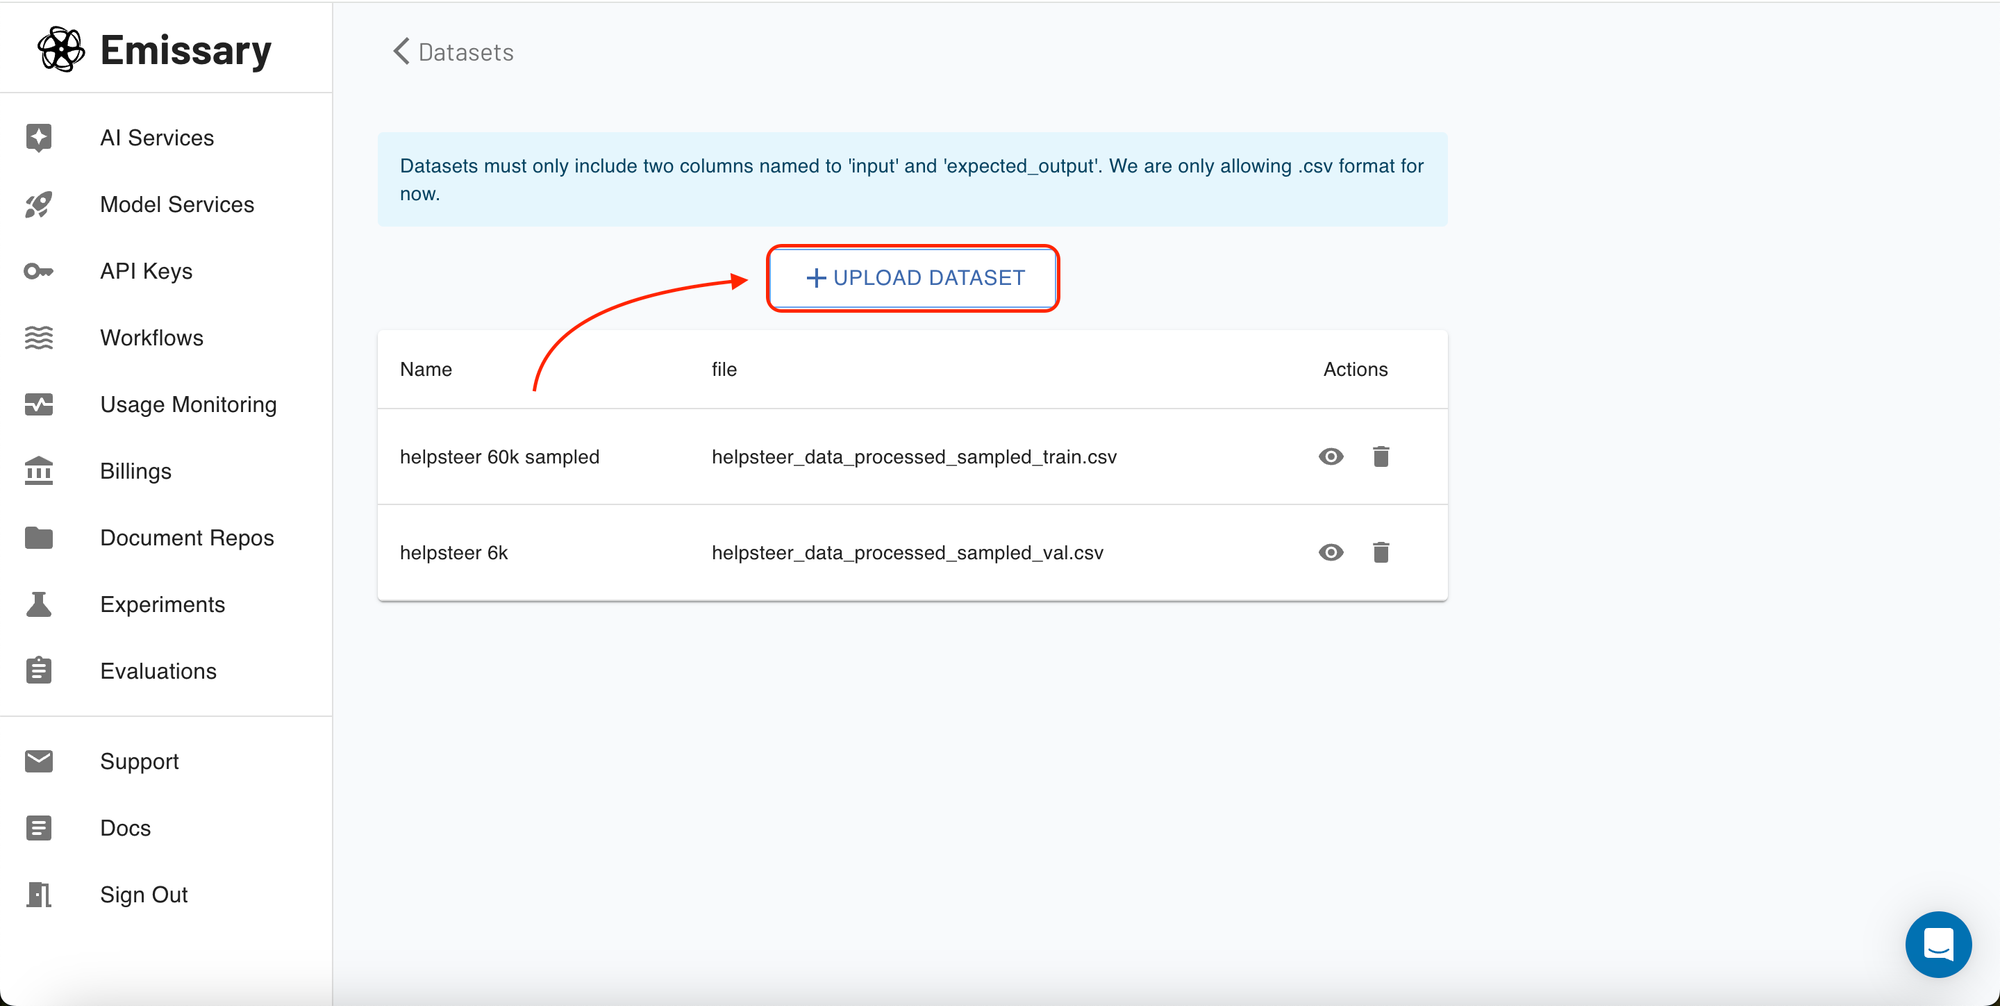Click the Support envelope icon

[39, 761]
